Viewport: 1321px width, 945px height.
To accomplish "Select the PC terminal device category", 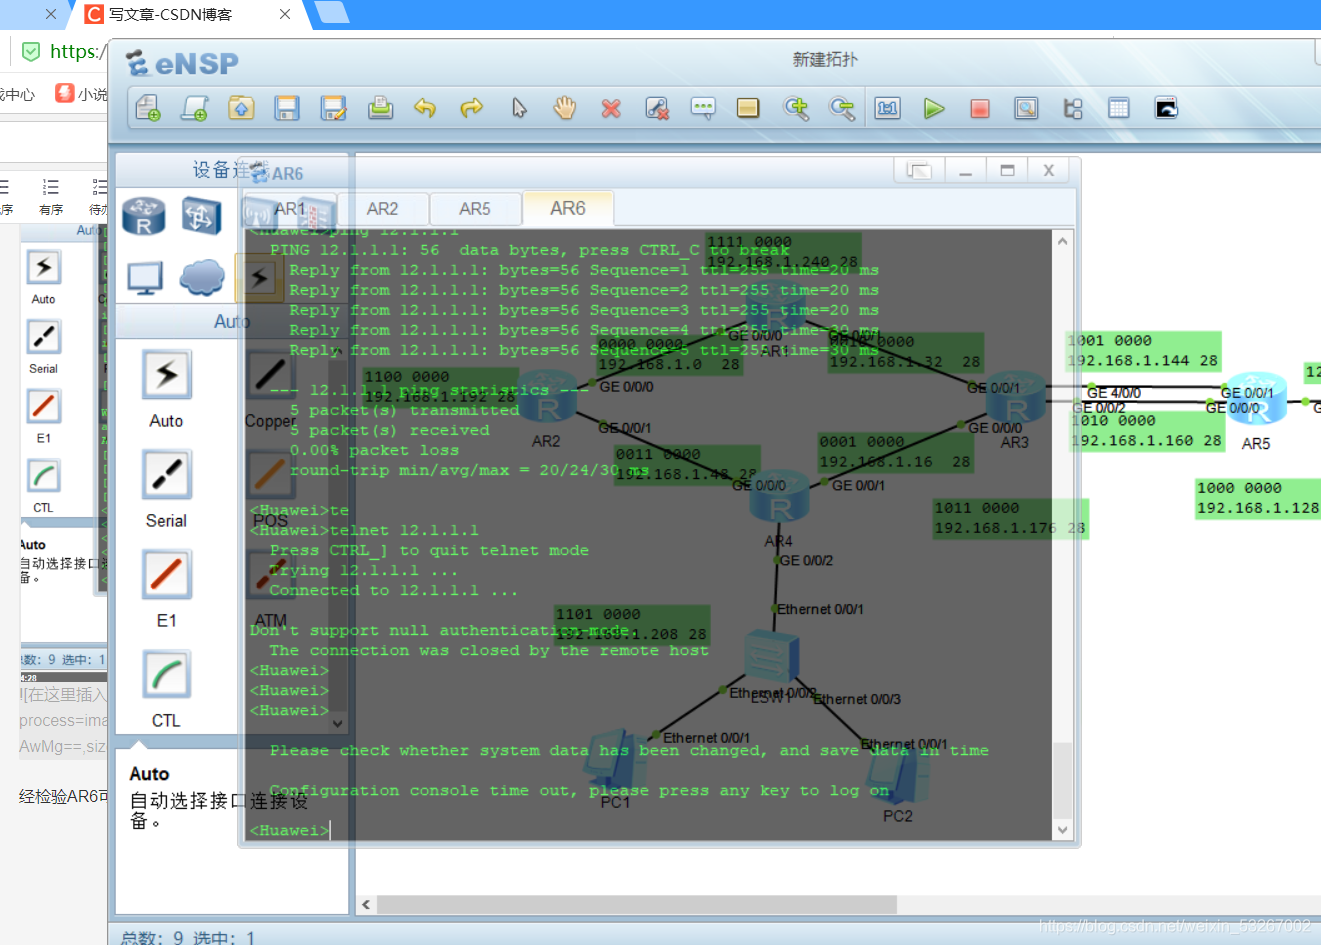I will 145,279.
